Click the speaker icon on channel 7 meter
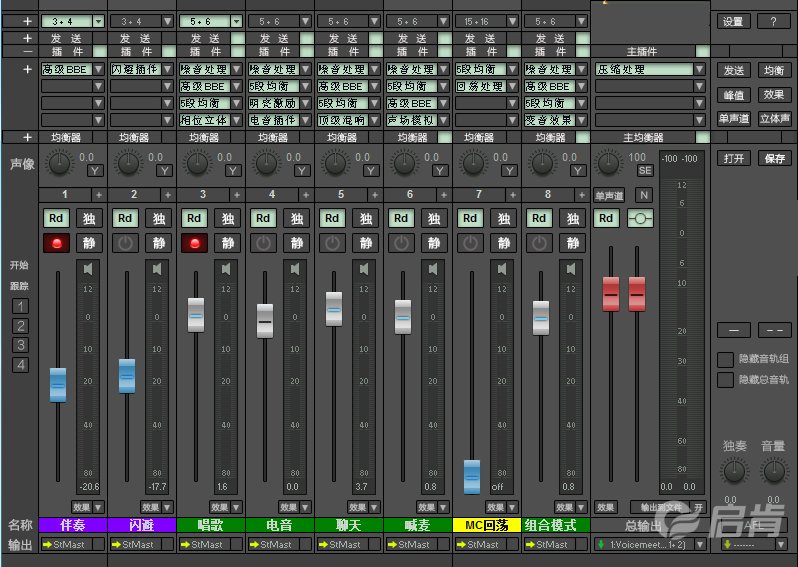 pyautogui.click(x=502, y=269)
